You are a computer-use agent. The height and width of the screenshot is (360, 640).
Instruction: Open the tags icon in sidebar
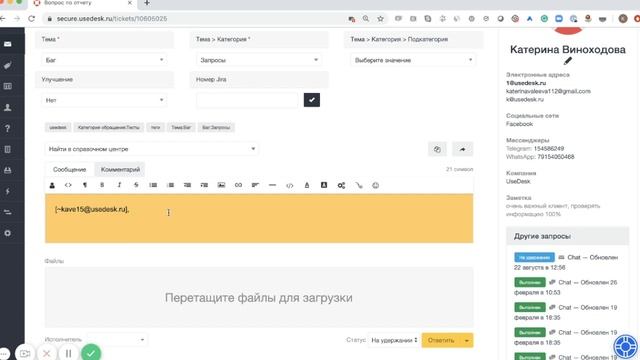(x=8, y=65)
